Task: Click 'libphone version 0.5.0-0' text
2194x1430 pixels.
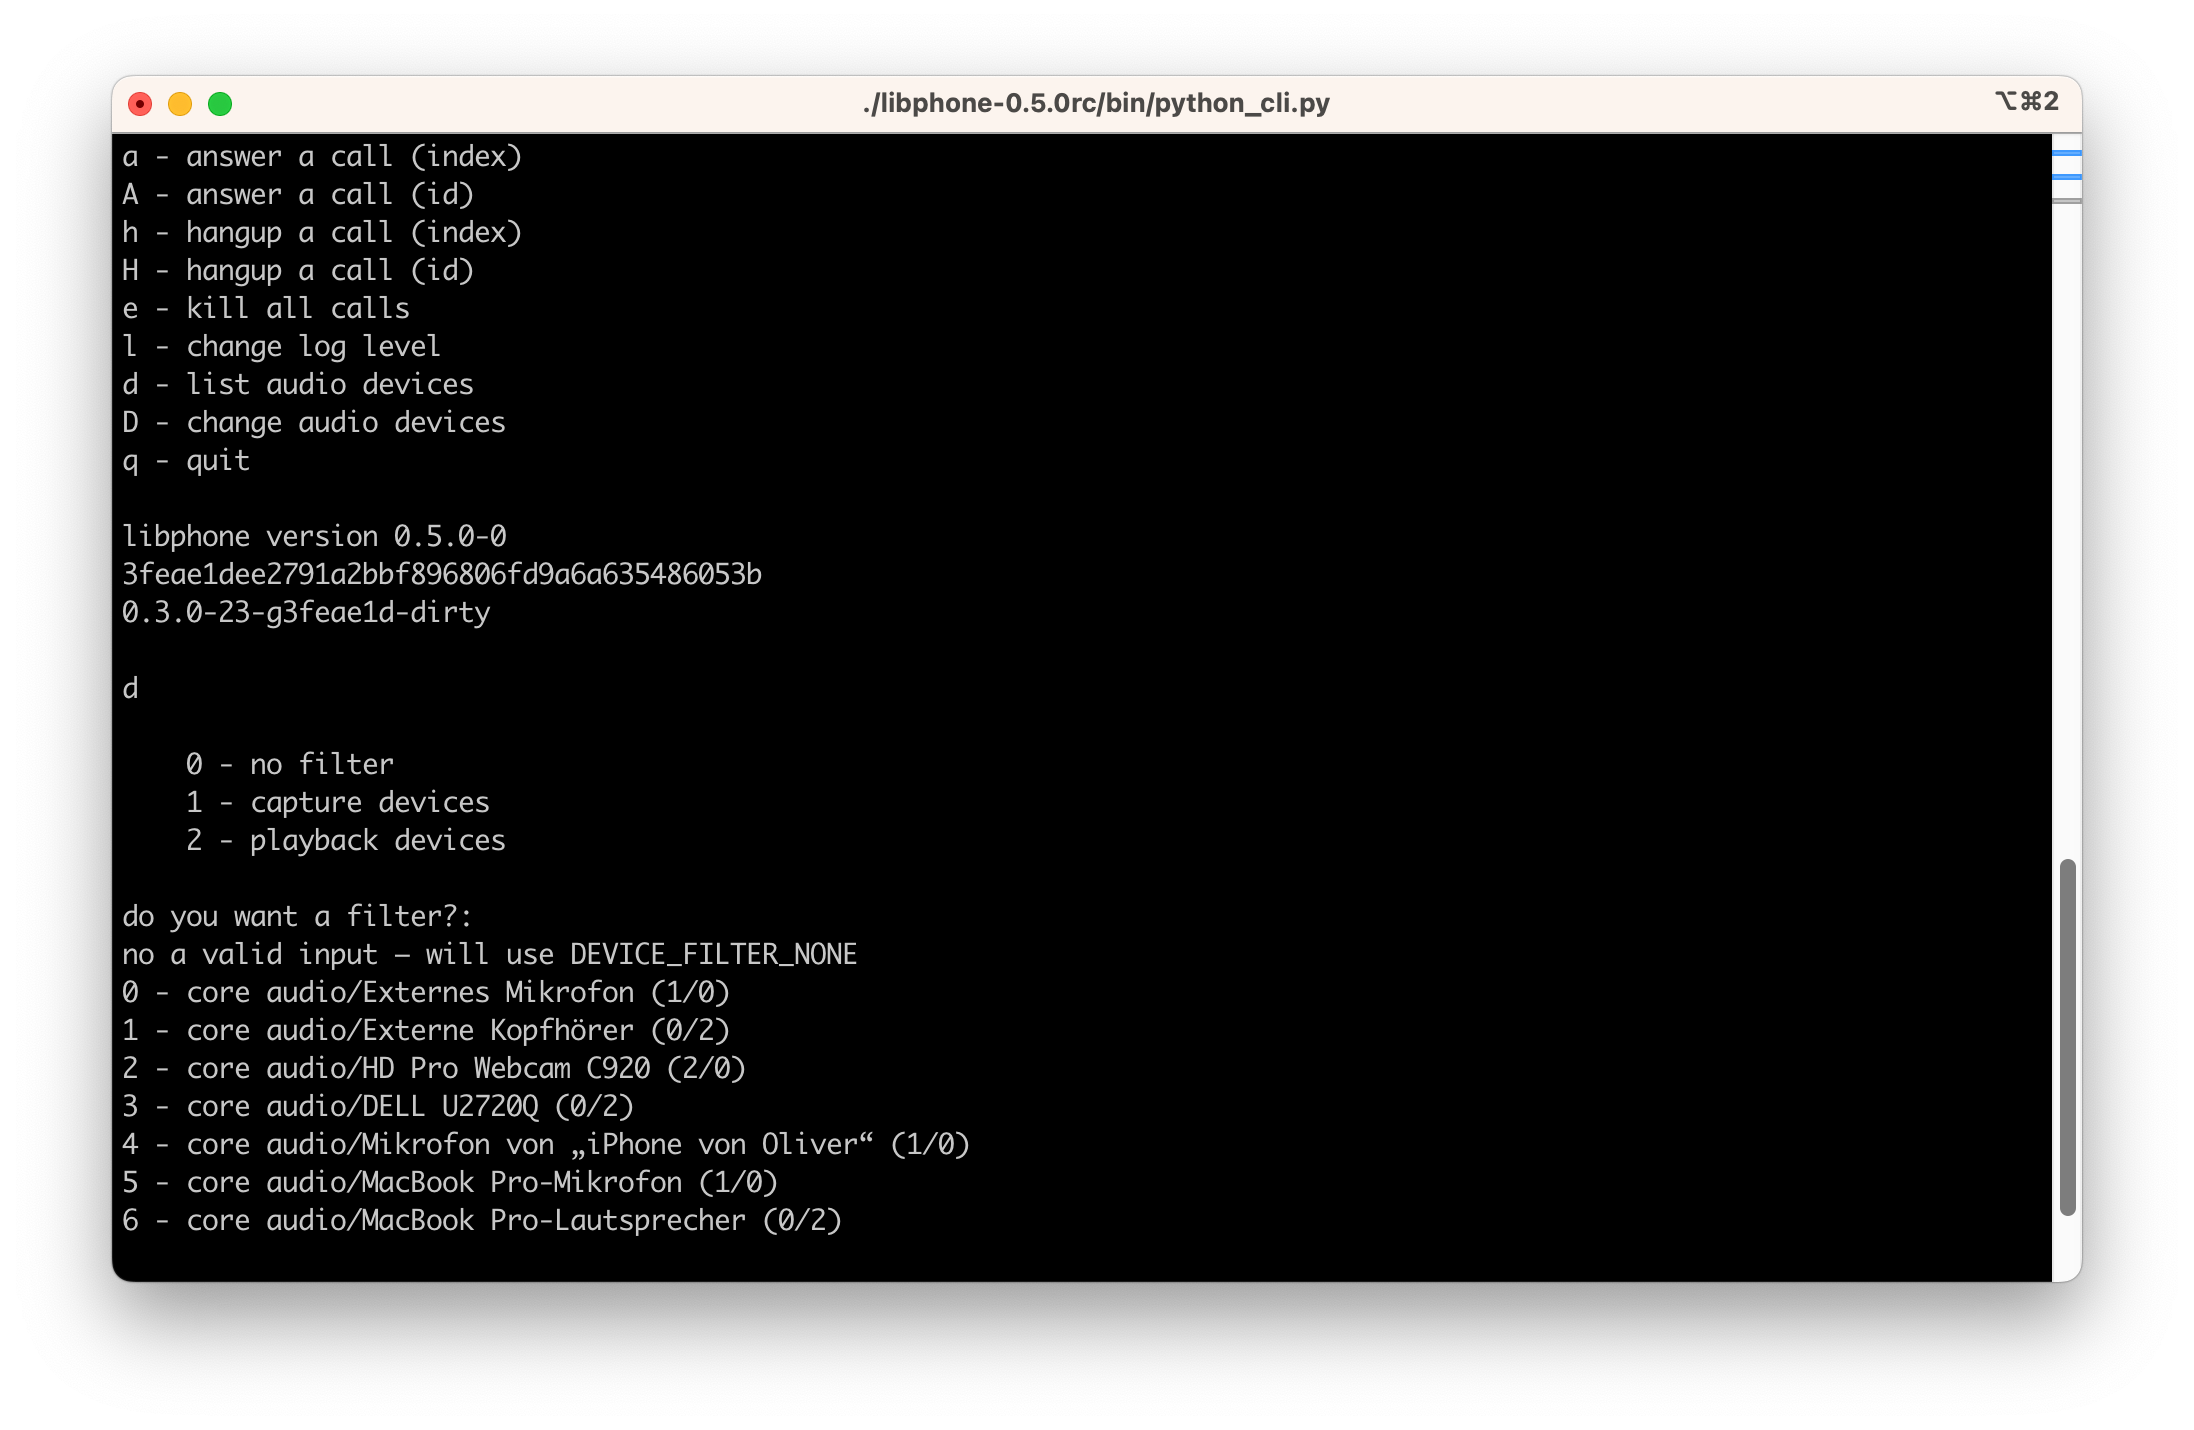Action: point(314,537)
